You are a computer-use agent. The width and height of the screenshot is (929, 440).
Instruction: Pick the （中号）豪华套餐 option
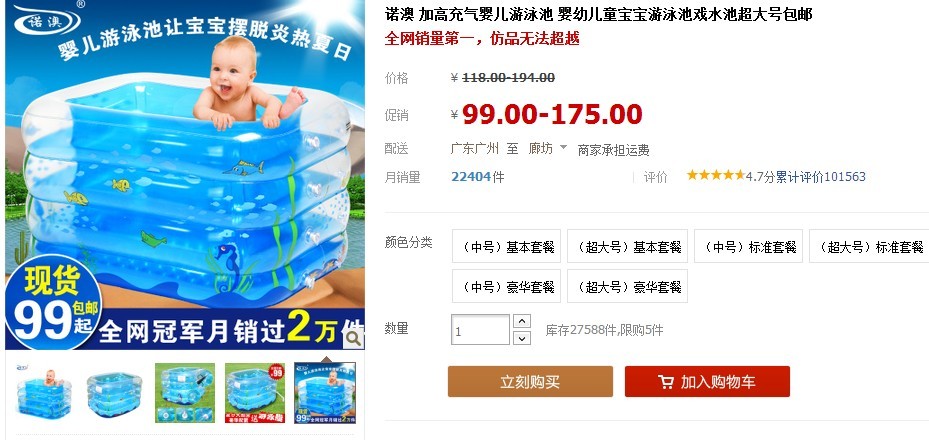coord(506,287)
